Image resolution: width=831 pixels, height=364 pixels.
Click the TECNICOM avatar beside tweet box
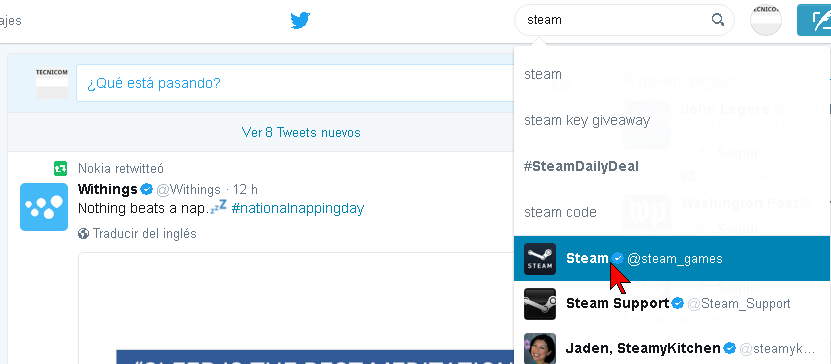pyautogui.click(x=52, y=83)
